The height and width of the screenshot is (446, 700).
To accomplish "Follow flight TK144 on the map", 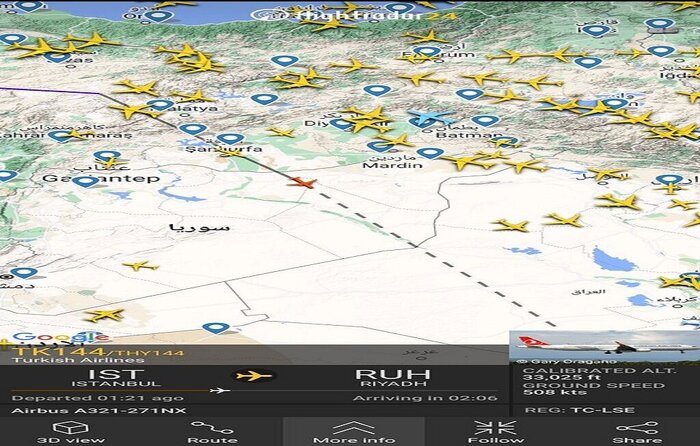I will pos(495,430).
